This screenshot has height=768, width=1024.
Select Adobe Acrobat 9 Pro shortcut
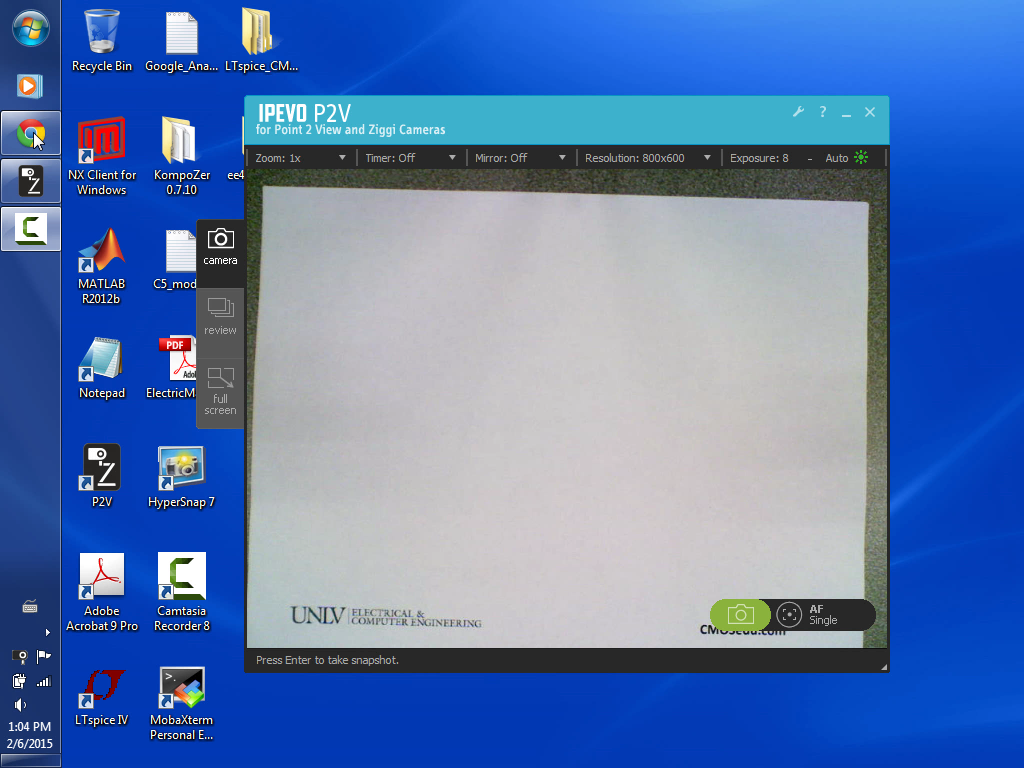101,593
